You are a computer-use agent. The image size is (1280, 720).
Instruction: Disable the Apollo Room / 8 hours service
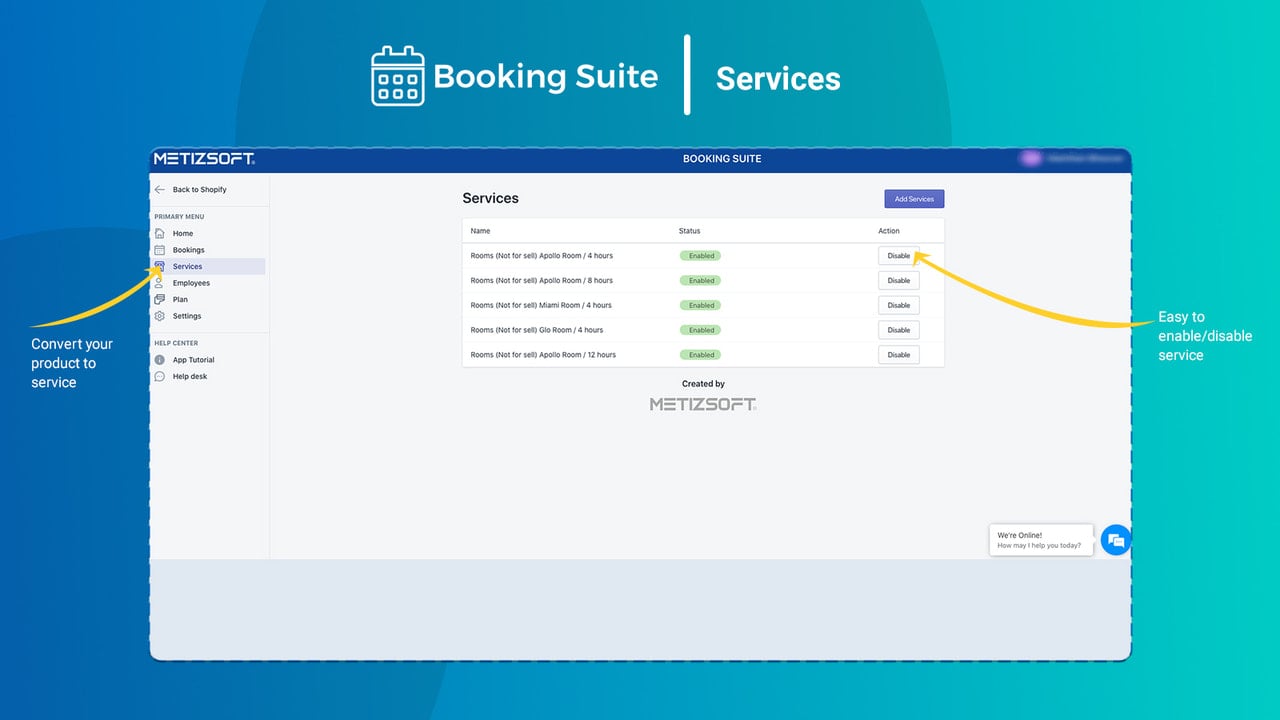point(899,280)
